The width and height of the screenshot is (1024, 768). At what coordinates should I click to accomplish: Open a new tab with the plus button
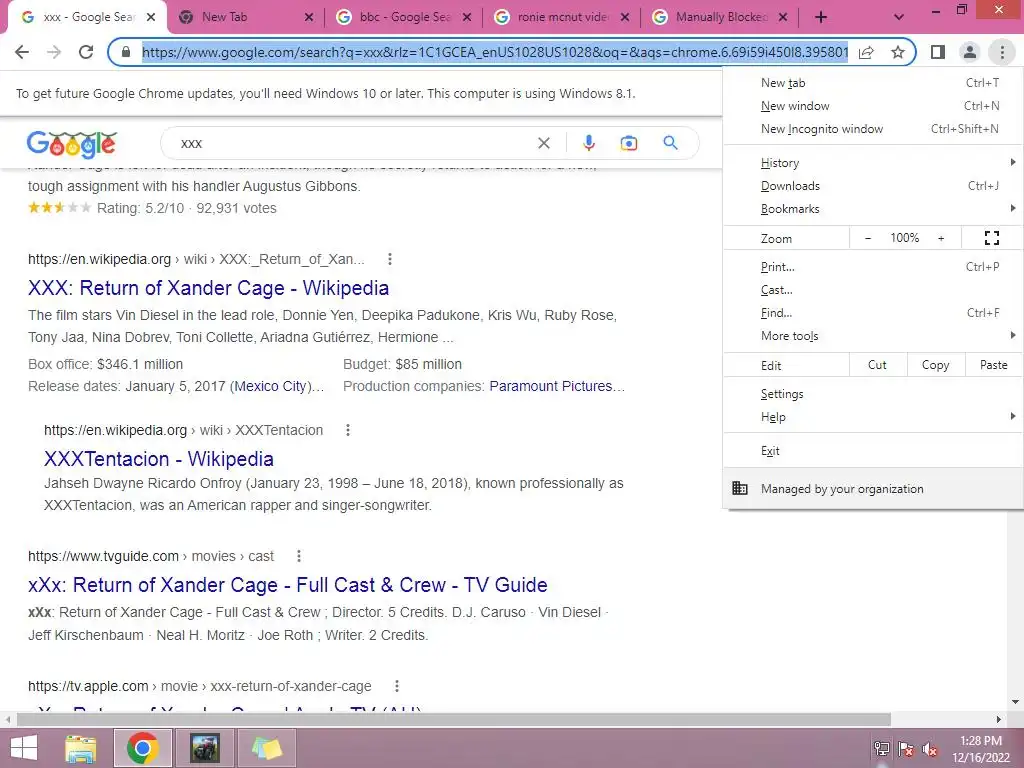[821, 18]
